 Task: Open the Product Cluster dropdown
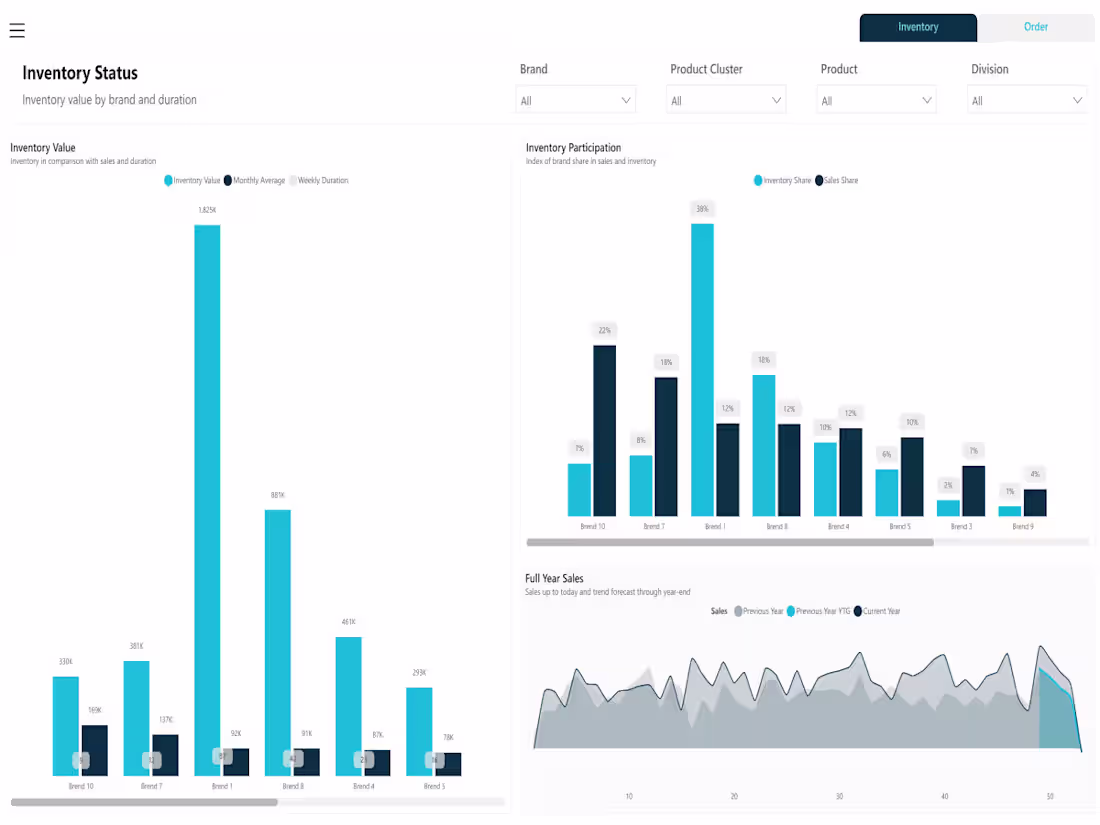click(726, 99)
